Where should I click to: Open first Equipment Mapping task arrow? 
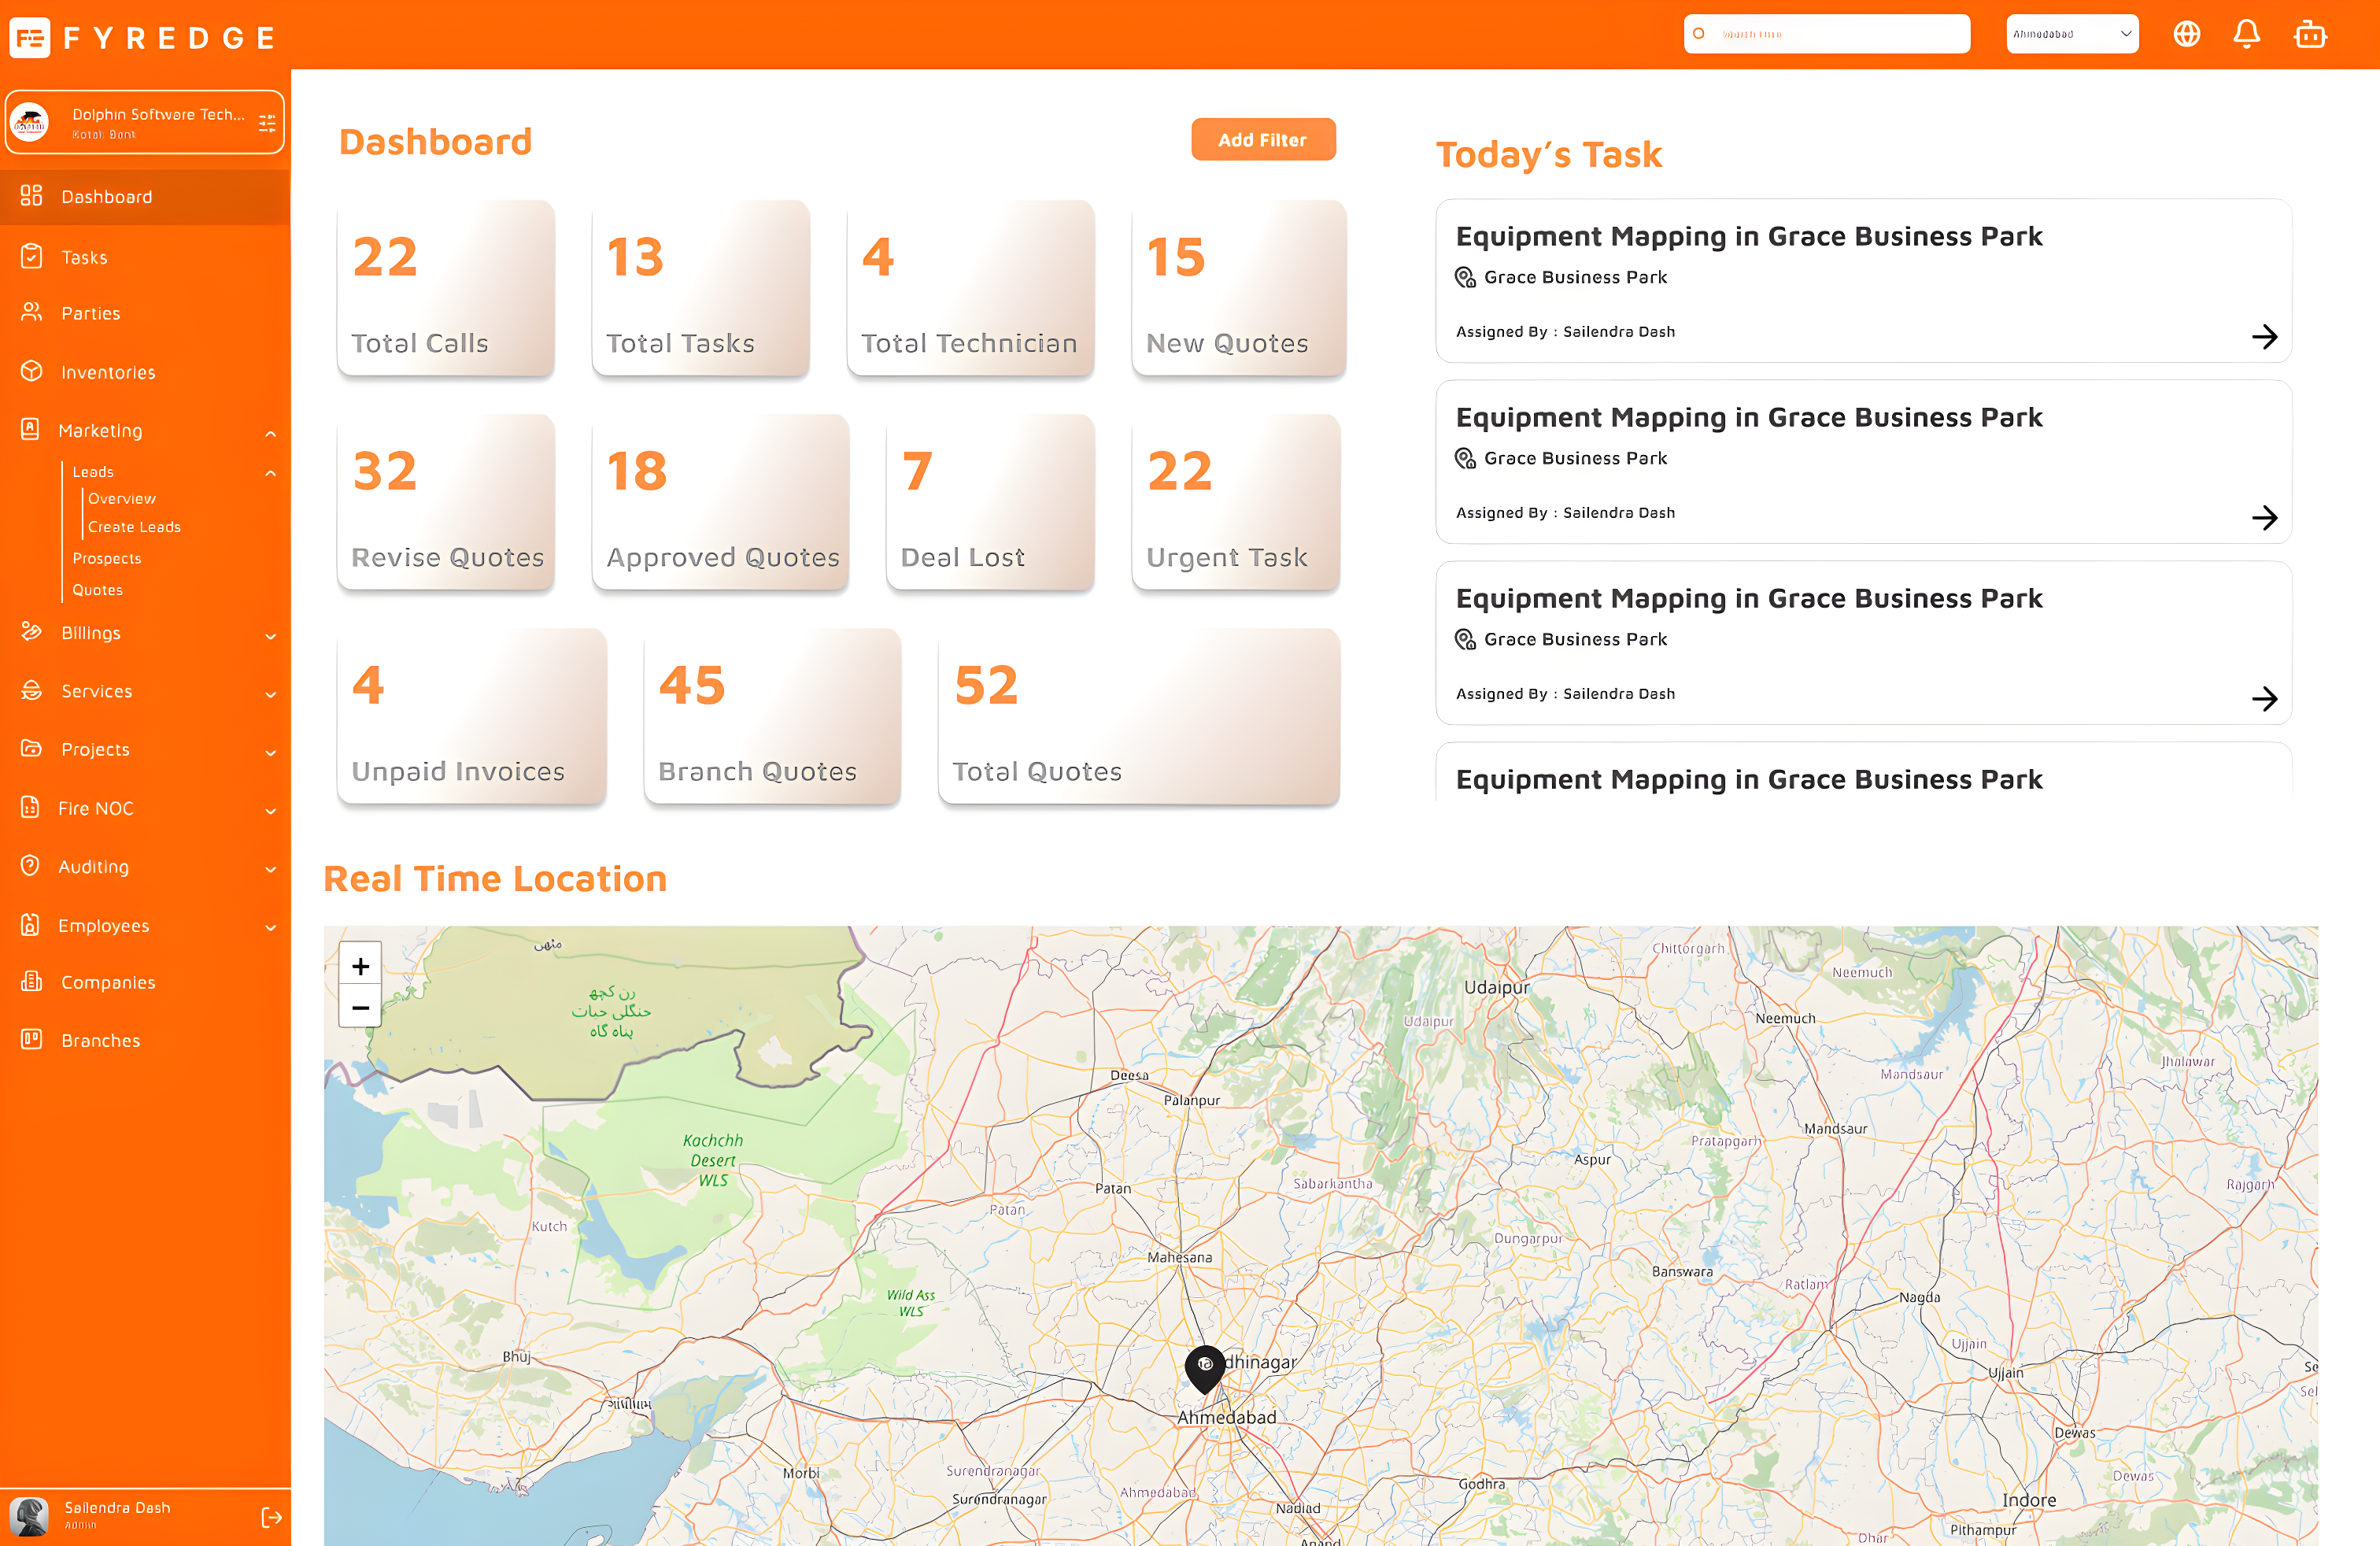2264,337
